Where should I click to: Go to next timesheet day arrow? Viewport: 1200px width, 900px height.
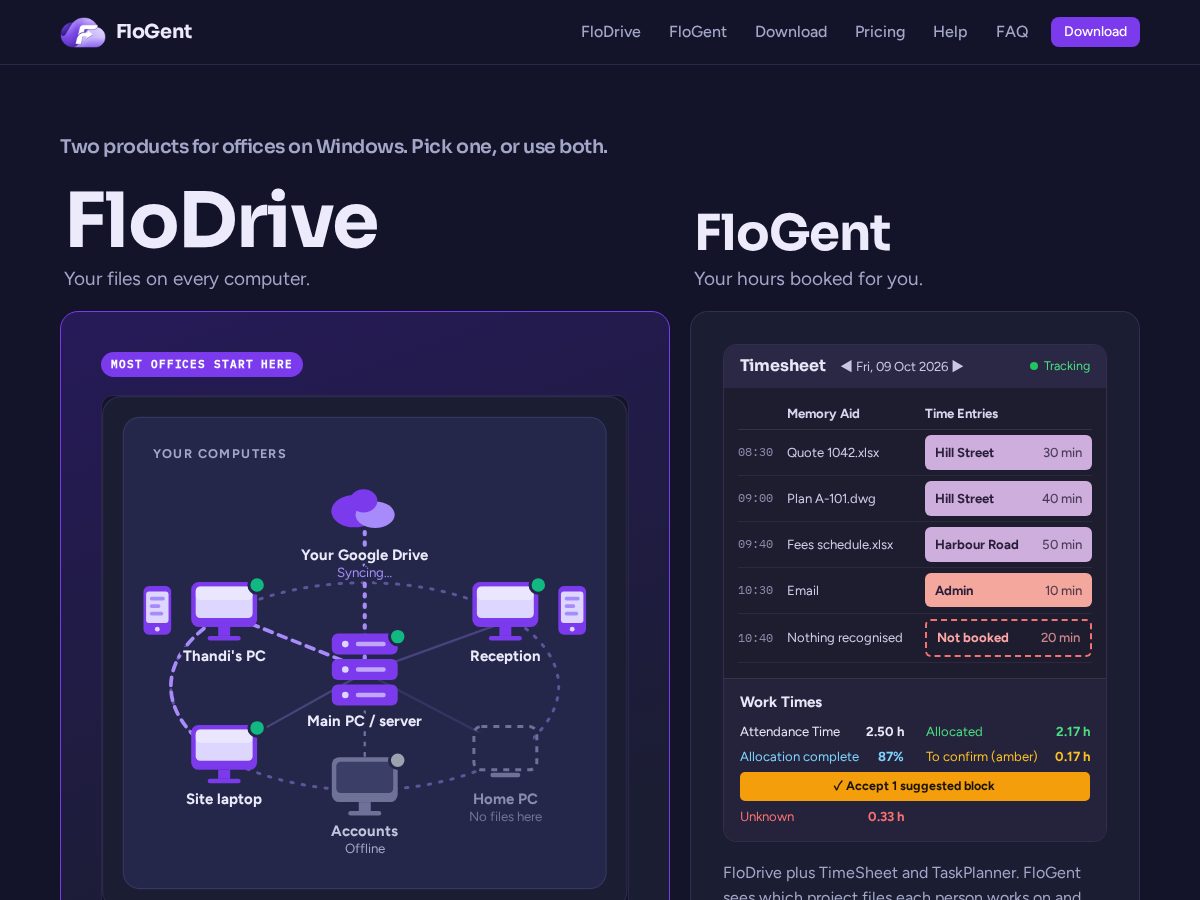tap(958, 366)
